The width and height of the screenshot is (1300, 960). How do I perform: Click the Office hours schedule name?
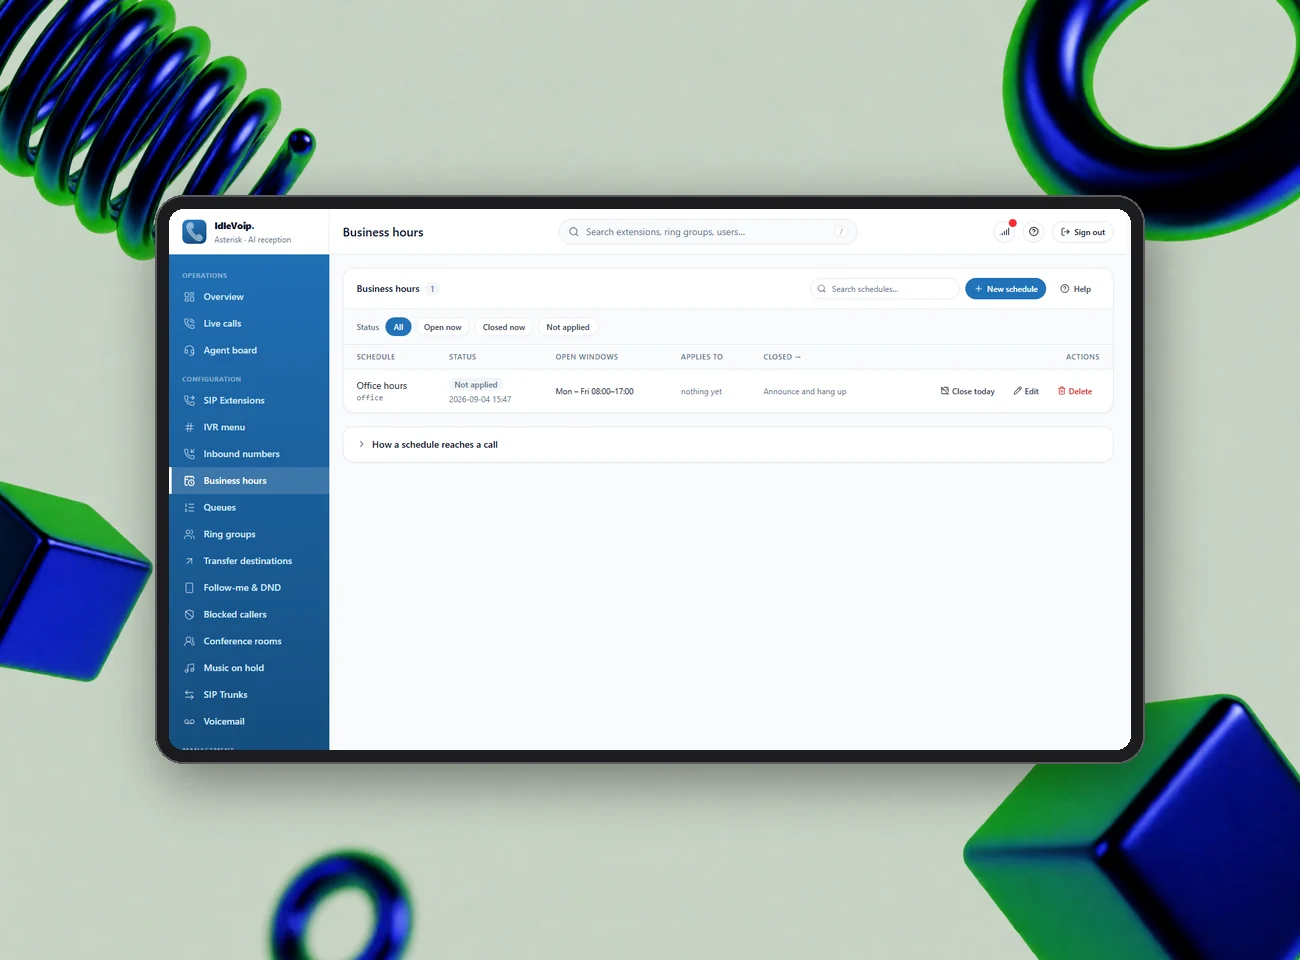click(x=382, y=386)
